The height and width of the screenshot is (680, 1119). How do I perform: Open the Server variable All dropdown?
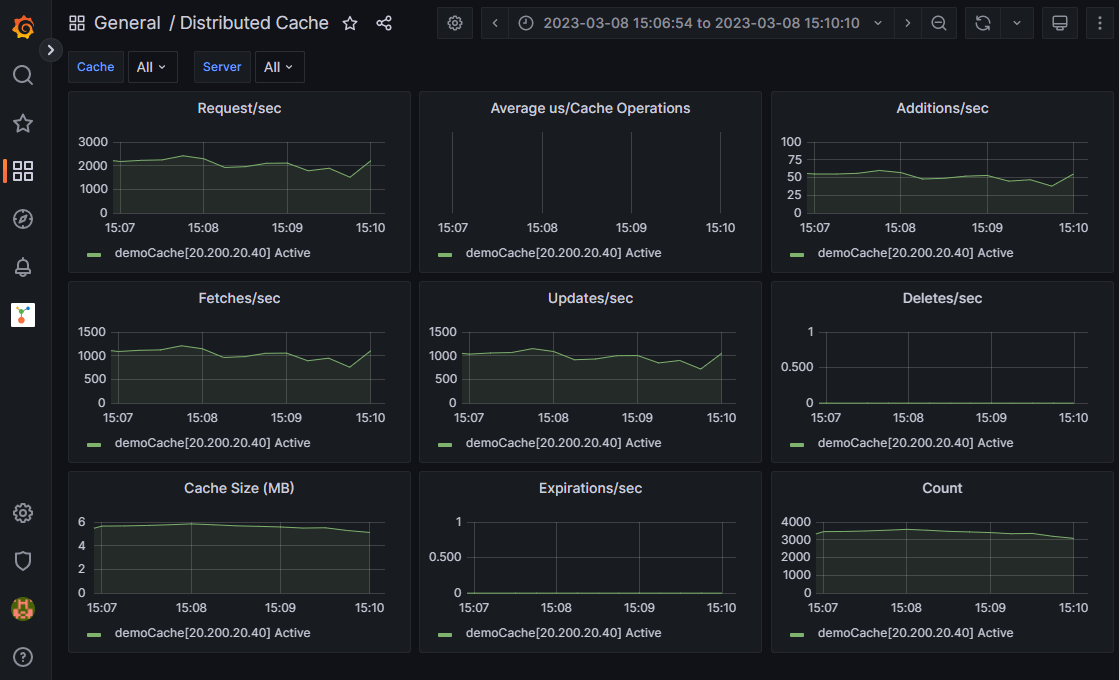click(279, 67)
